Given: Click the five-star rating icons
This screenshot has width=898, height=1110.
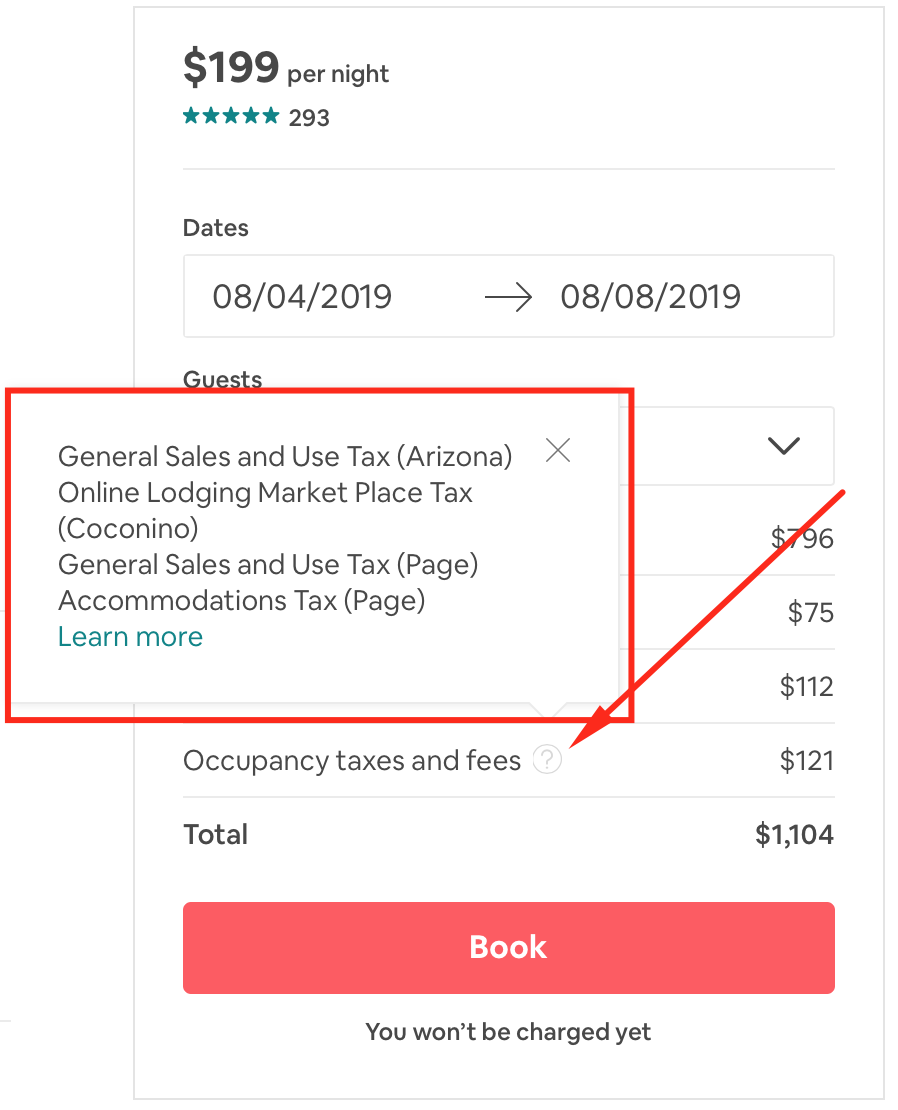Looking at the screenshot, I should (x=231, y=117).
